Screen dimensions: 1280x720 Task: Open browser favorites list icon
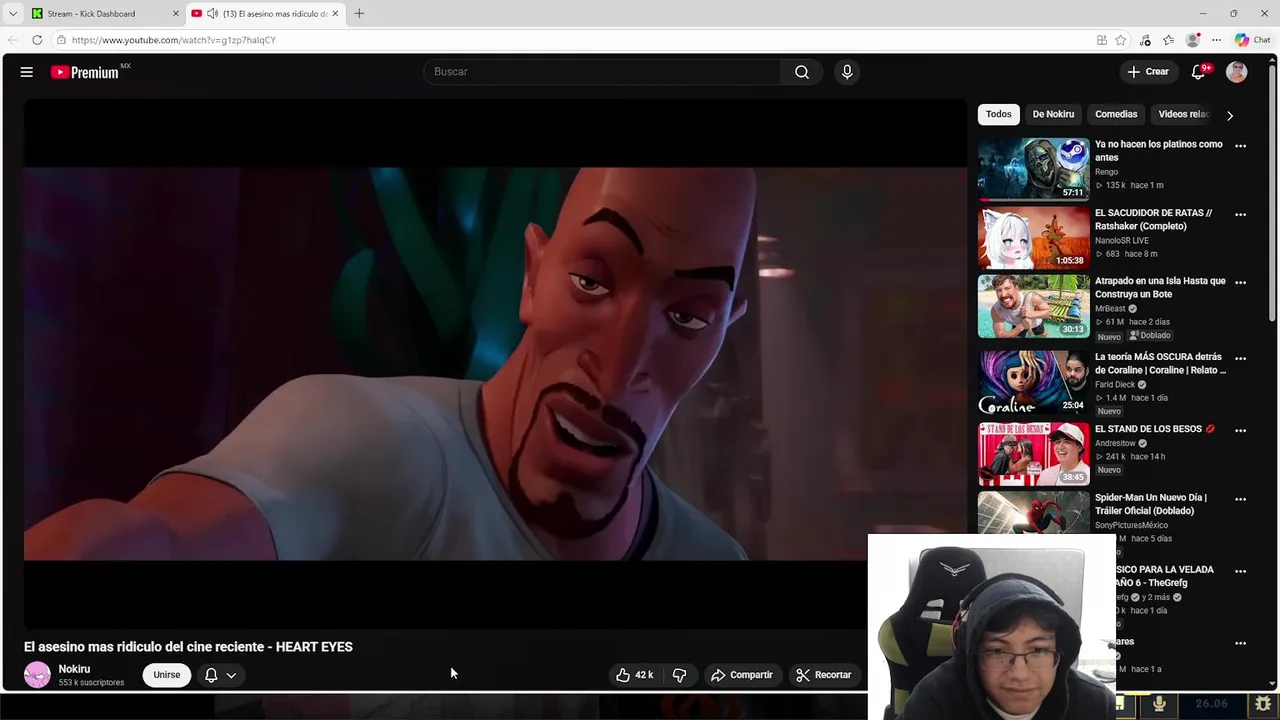tap(1168, 40)
